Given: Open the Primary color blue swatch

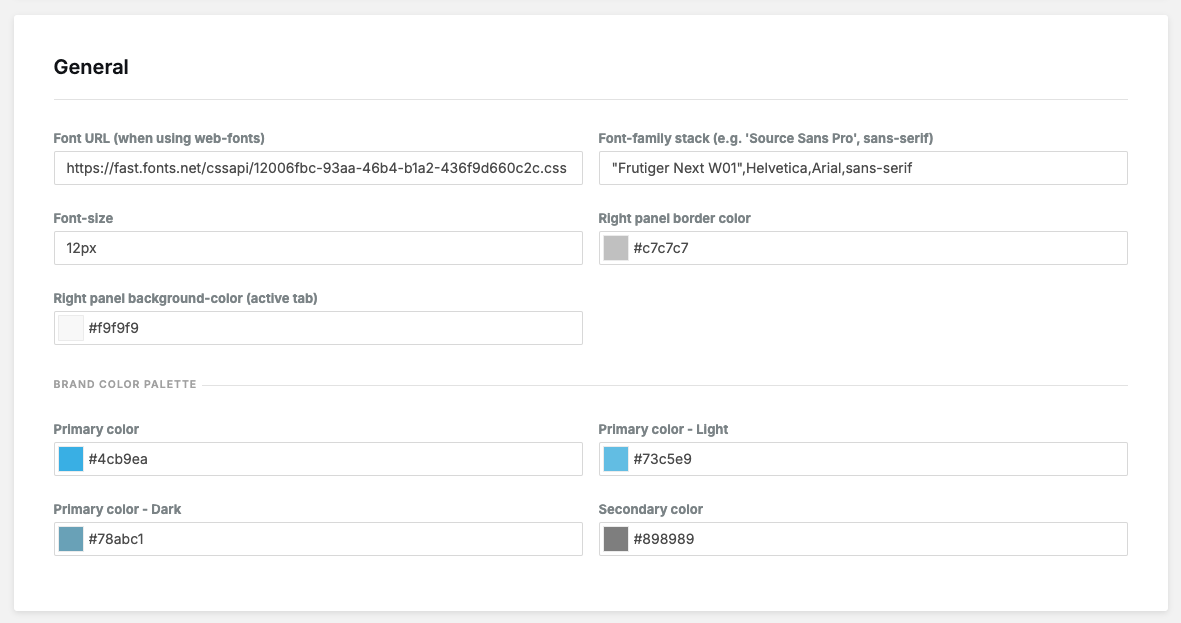Looking at the screenshot, I should click(x=71, y=459).
